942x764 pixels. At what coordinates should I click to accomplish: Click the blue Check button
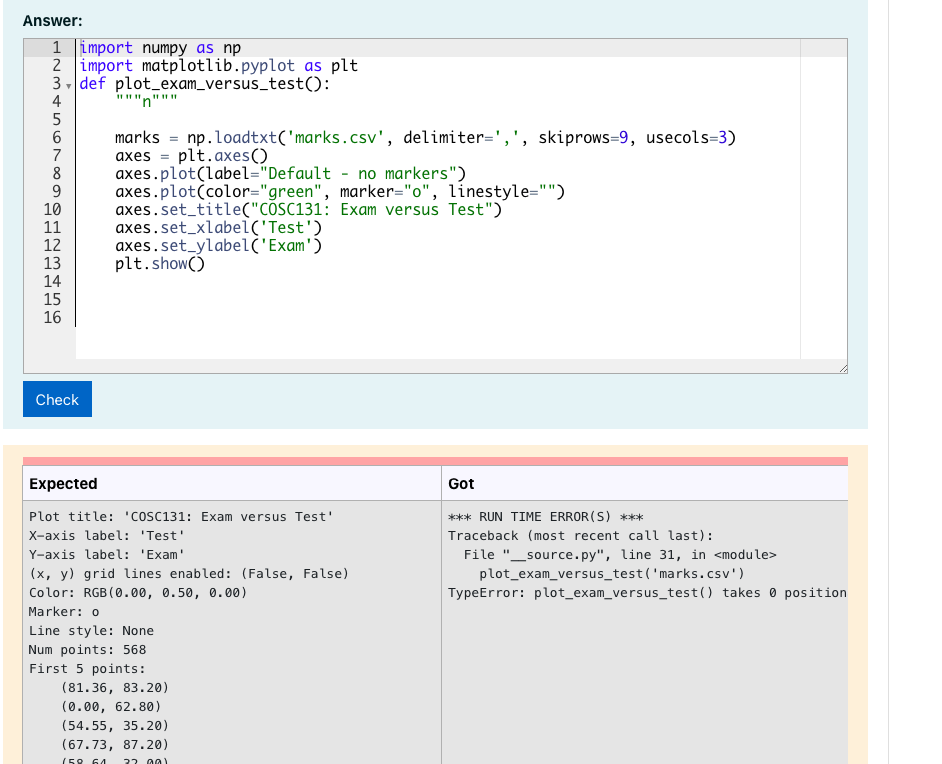[57, 399]
